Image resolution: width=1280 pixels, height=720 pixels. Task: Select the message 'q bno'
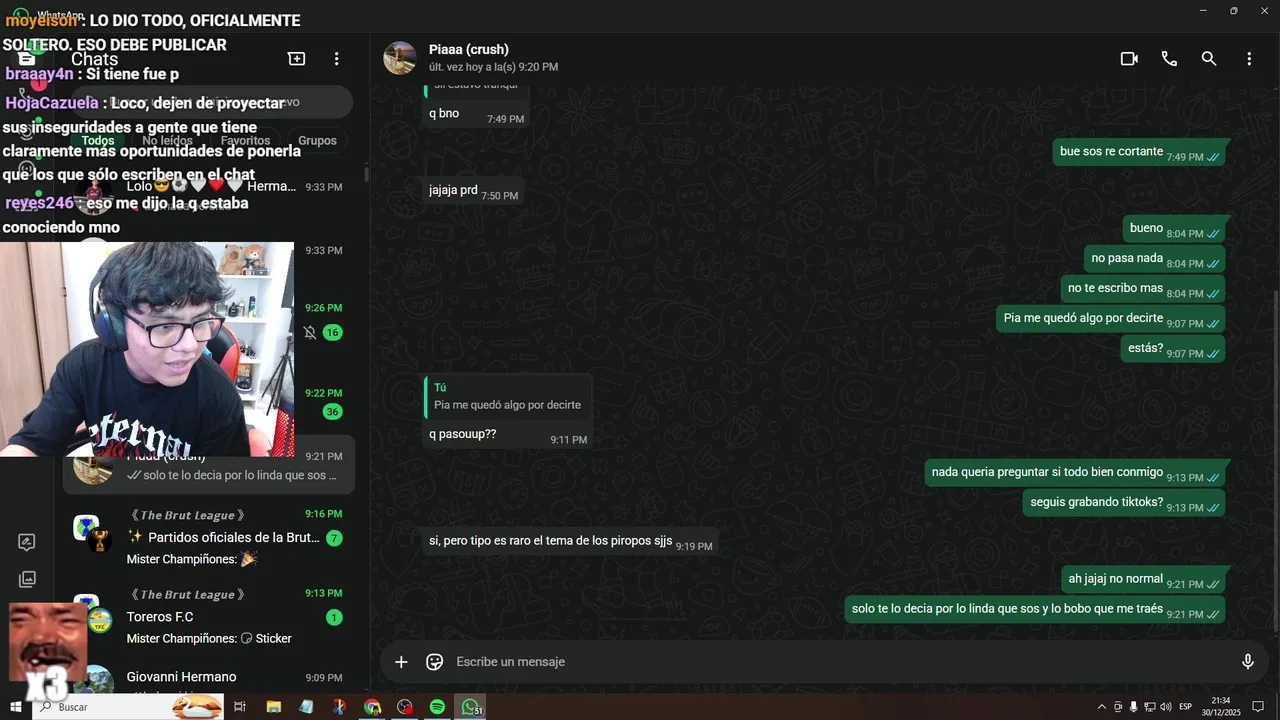(476, 114)
